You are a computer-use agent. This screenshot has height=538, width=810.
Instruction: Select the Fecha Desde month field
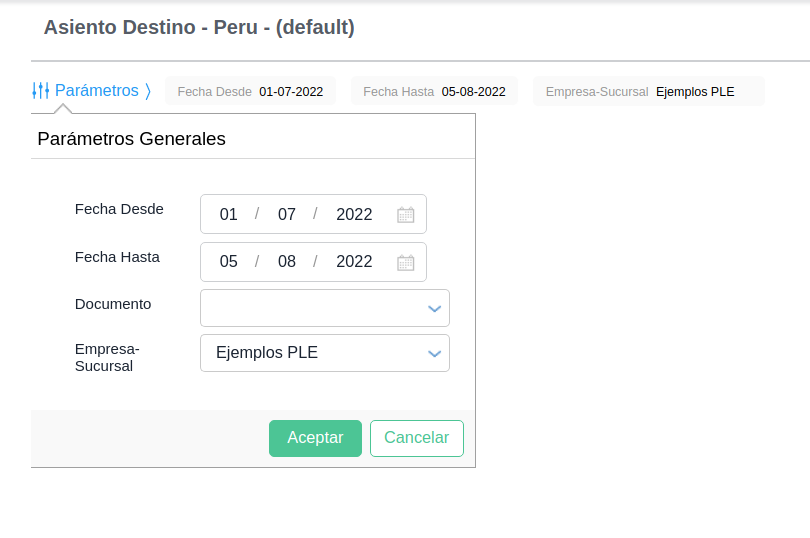click(287, 214)
